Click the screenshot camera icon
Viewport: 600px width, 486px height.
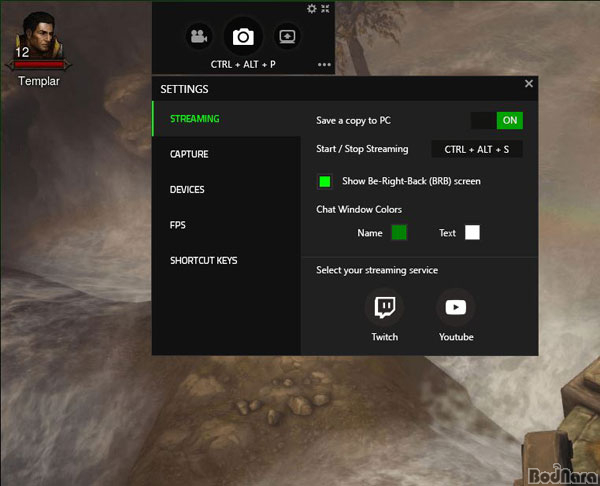(243, 37)
